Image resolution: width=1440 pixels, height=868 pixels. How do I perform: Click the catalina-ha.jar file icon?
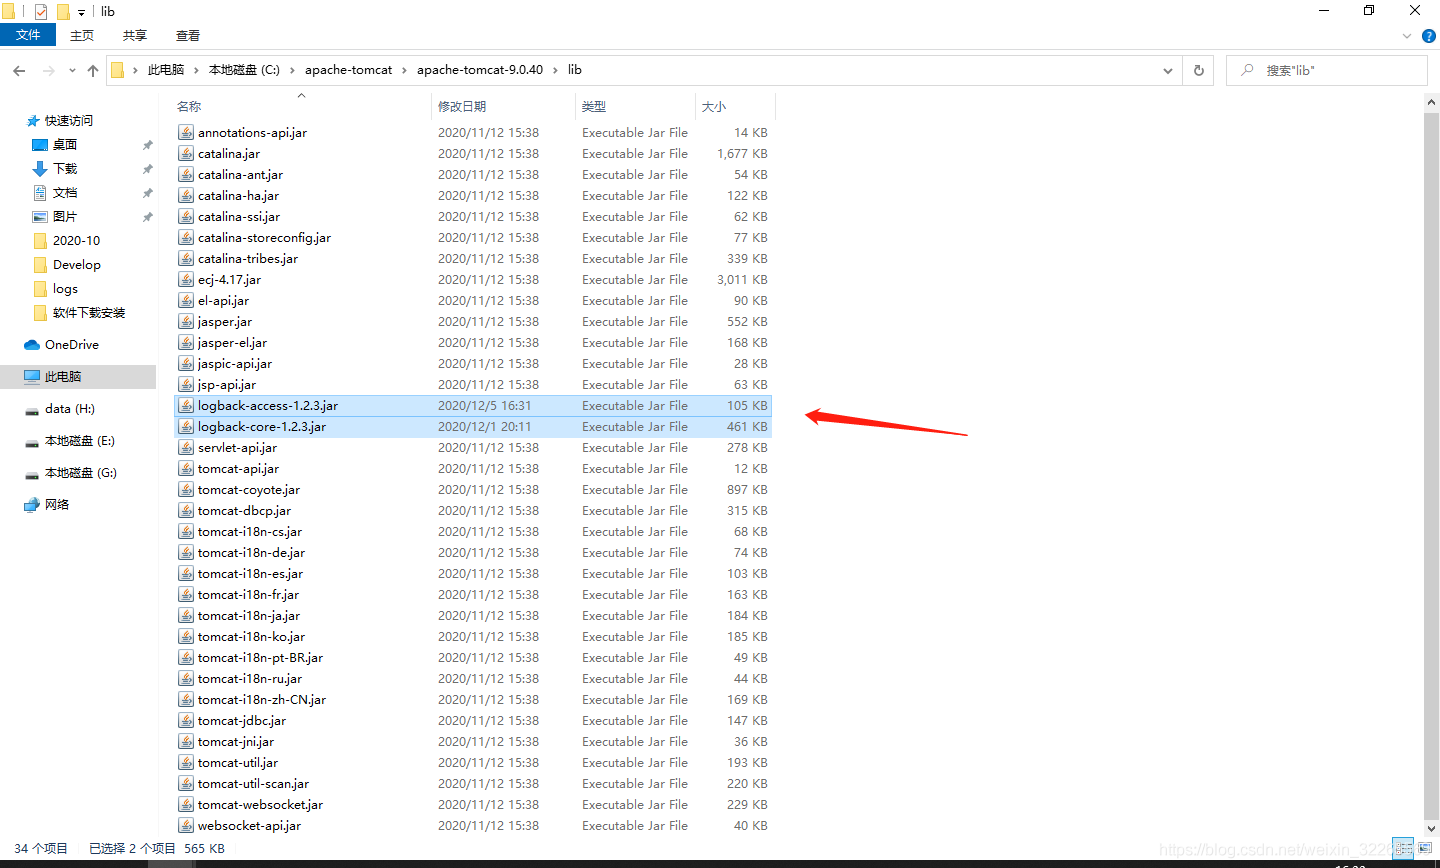[x=186, y=195]
